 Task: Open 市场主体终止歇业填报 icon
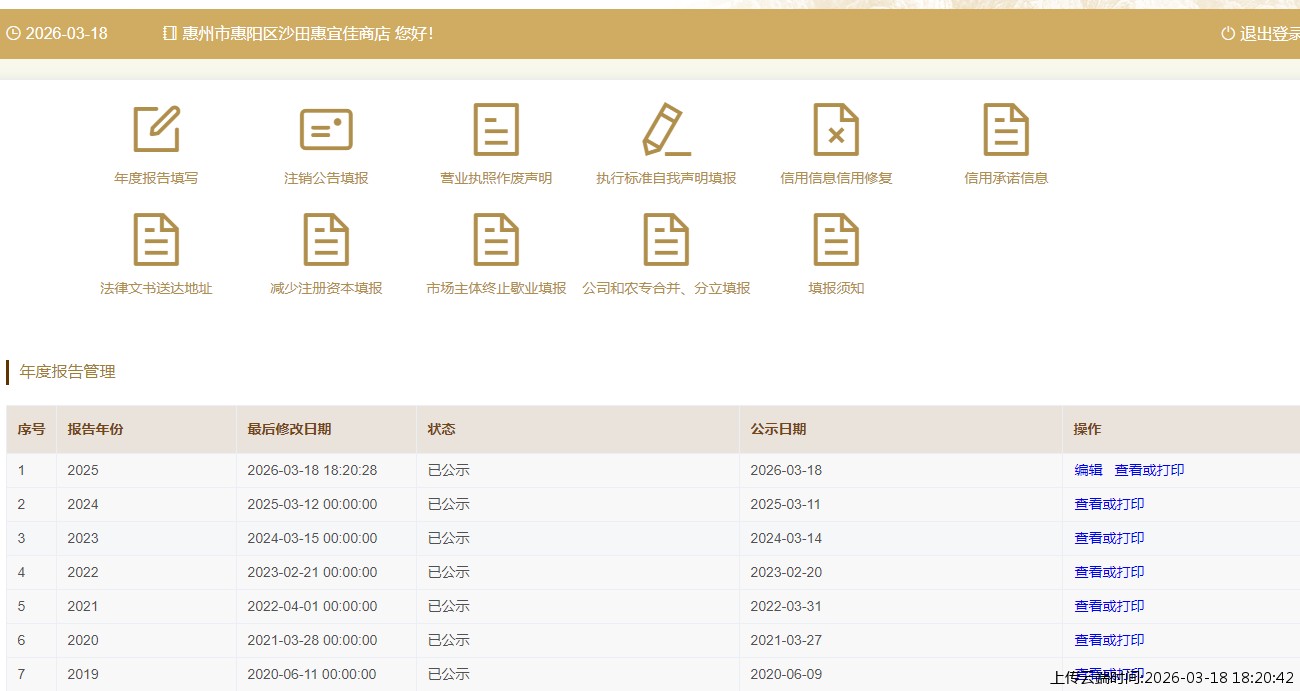pos(496,240)
